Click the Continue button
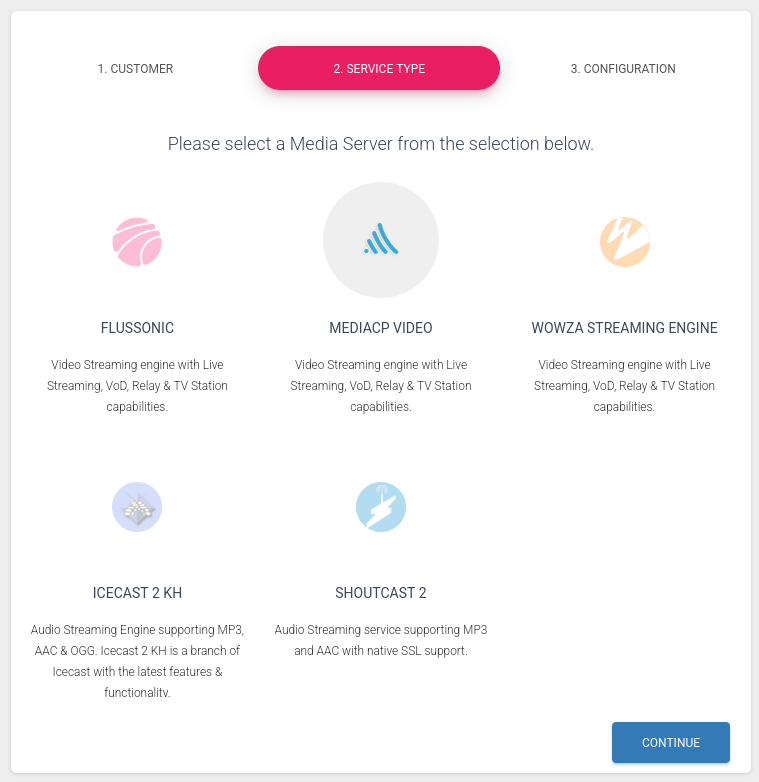 click(671, 742)
